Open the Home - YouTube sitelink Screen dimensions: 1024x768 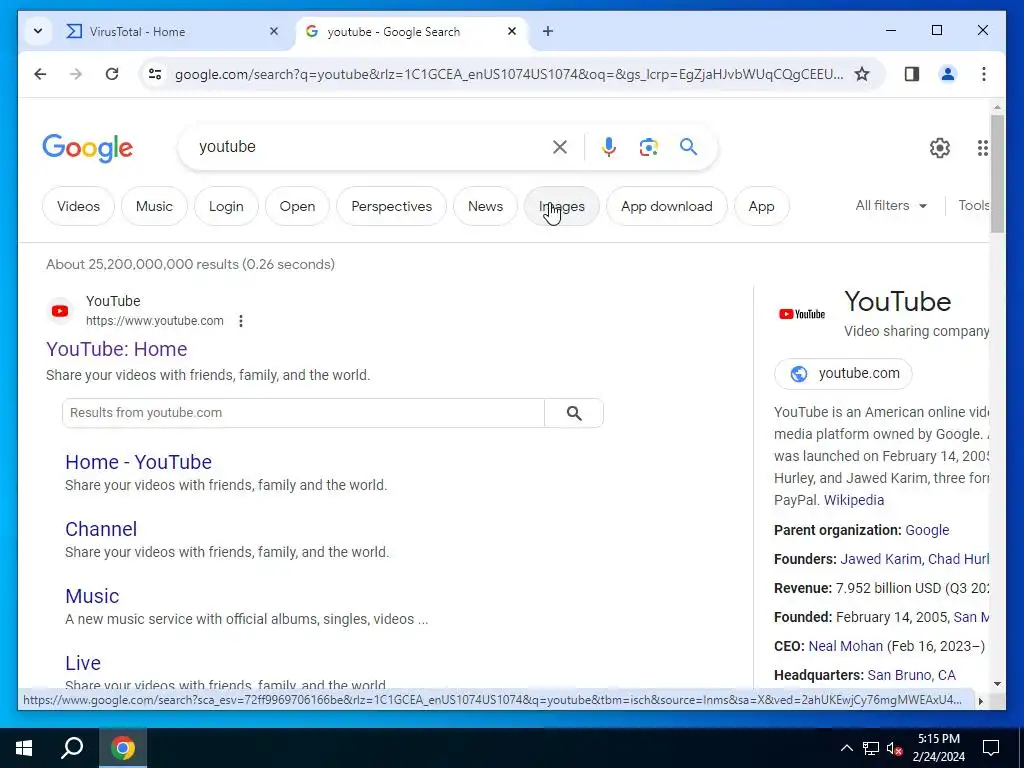pyautogui.click(x=138, y=462)
